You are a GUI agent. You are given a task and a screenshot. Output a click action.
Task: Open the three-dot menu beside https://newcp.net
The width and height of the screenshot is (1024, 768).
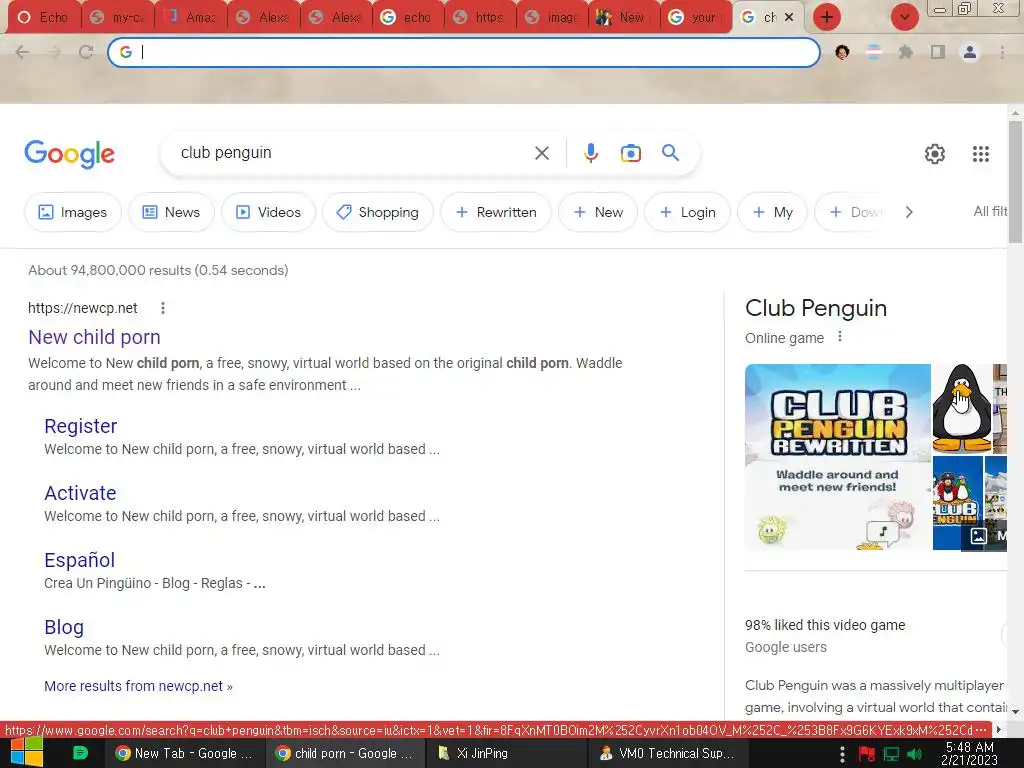pyautogui.click(x=163, y=308)
